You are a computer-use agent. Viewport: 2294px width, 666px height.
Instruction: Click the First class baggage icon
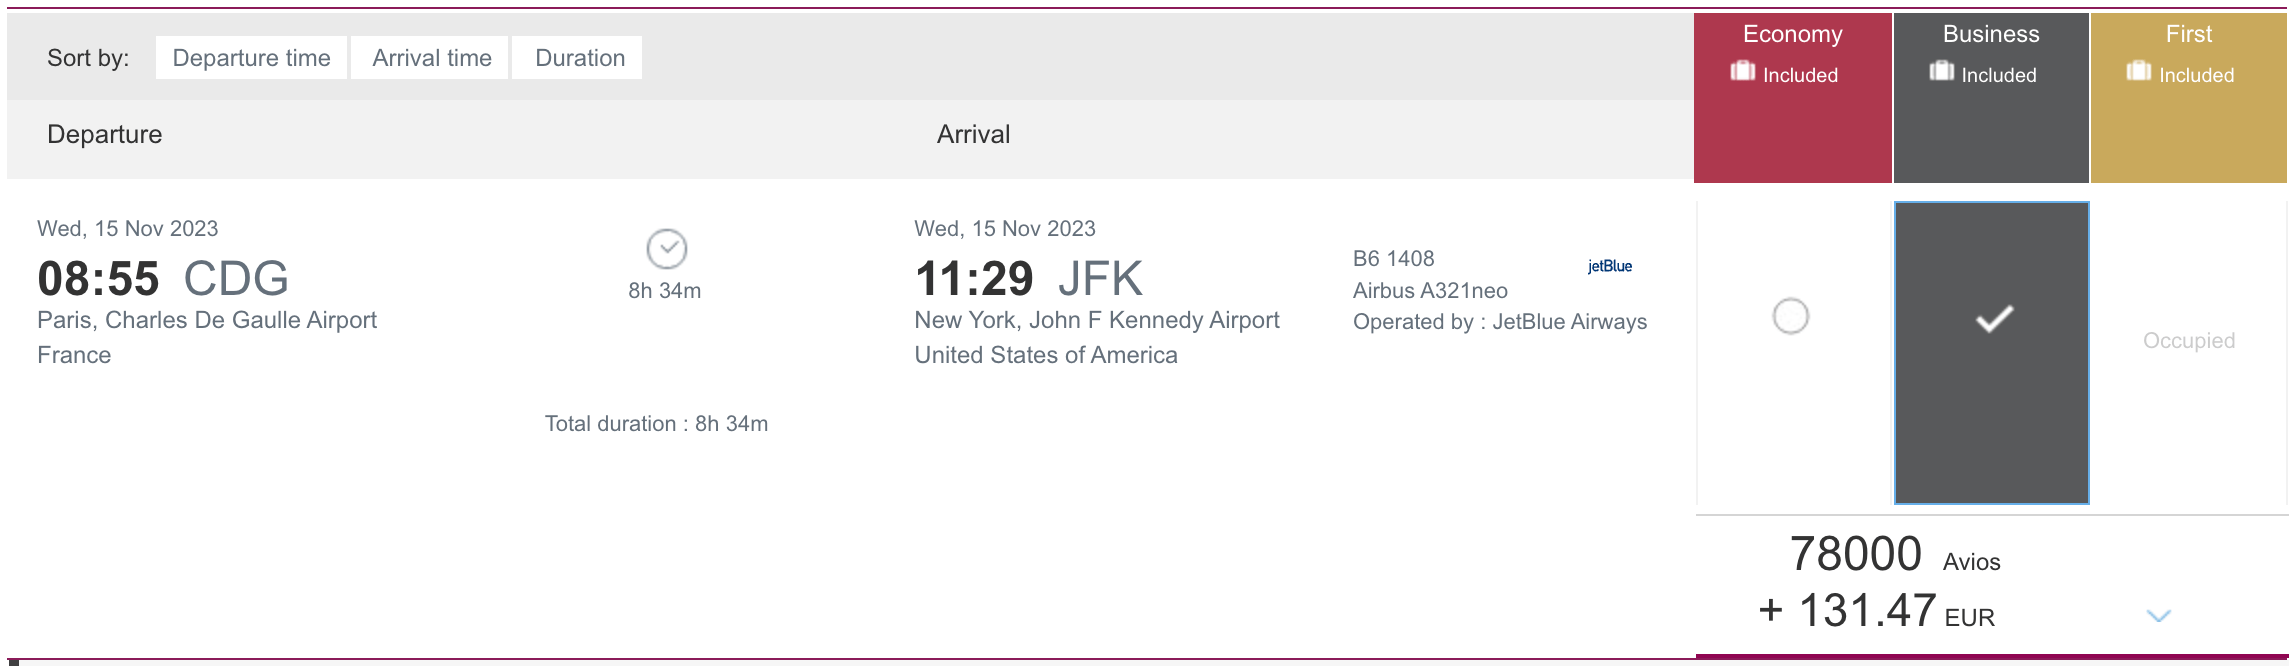pyautogui.click(x=2138, y=71)
